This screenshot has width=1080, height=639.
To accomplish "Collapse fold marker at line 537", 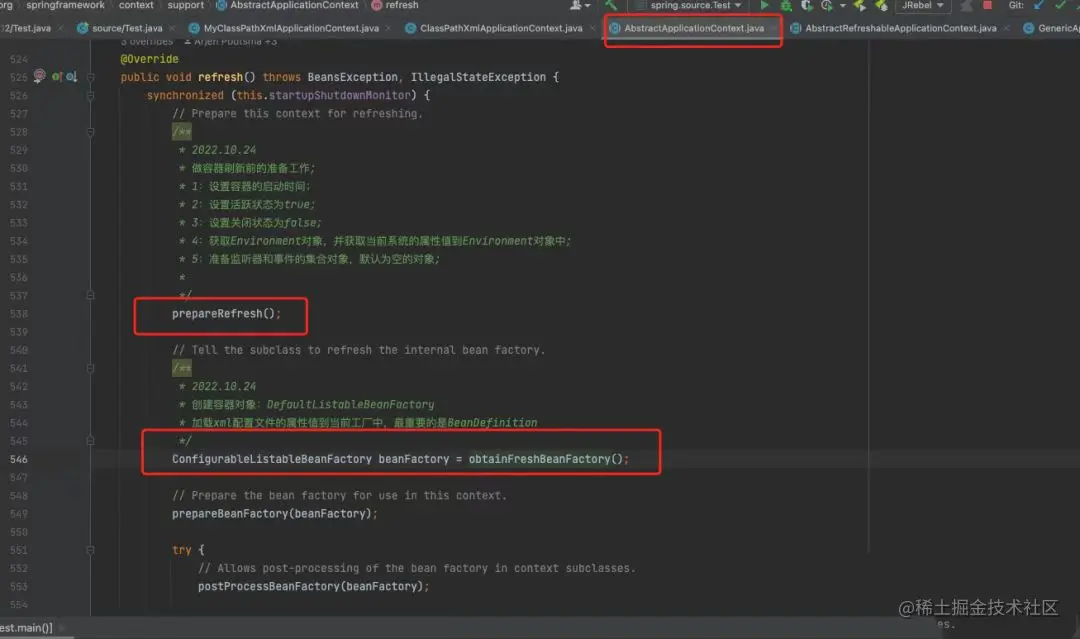I will (90, 295).
